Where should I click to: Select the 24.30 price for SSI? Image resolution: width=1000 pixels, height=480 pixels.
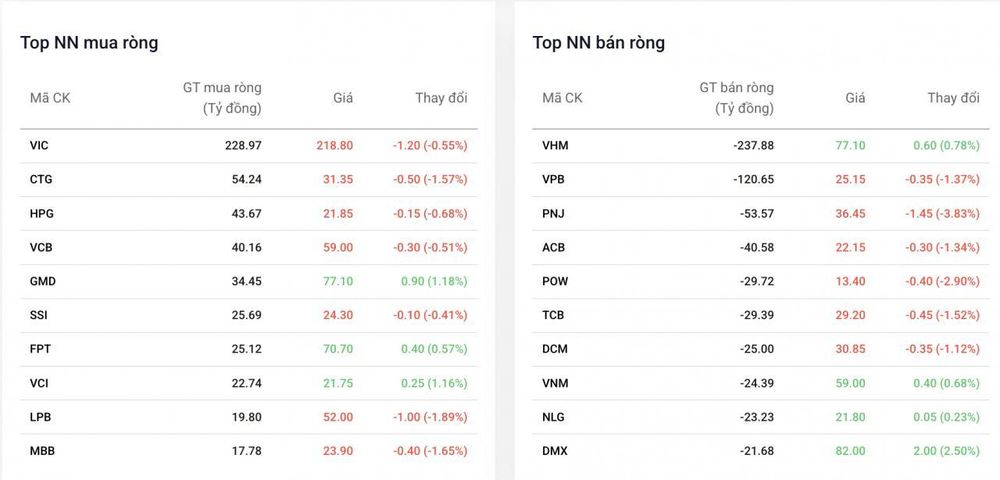point(338,315)
